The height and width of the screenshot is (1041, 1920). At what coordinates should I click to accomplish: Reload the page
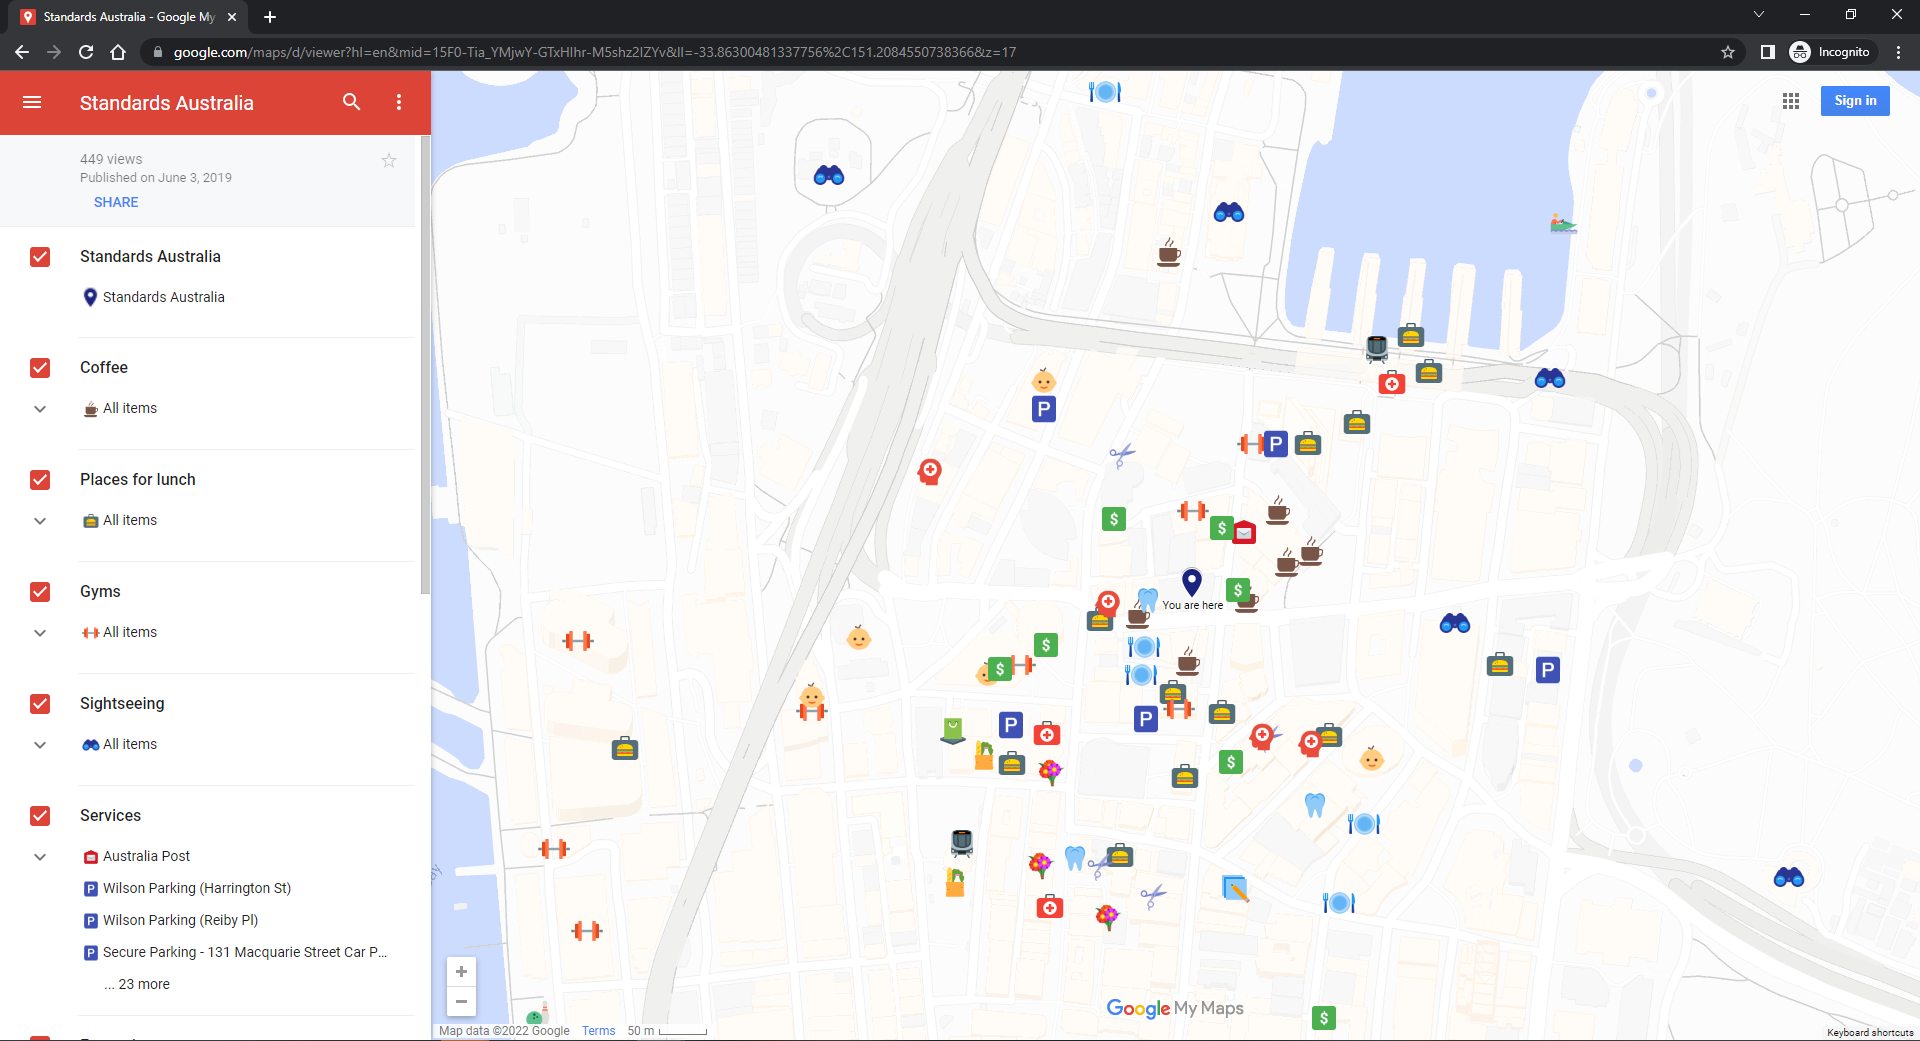click(x=86, y=52)
